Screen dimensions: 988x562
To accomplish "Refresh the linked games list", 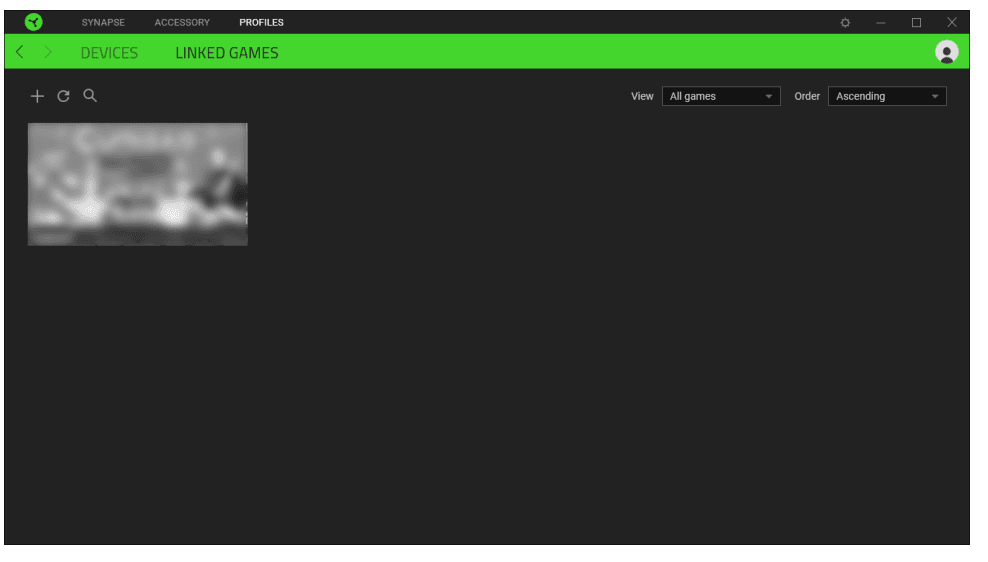I will (x=63, y=96).
